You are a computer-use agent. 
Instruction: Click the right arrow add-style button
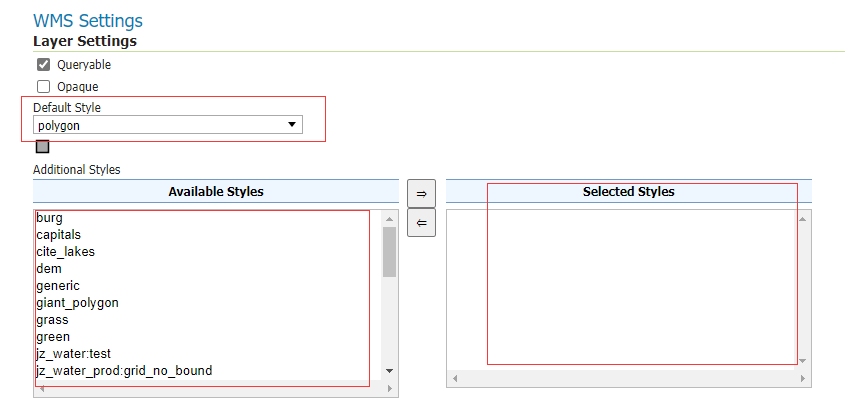421,194
